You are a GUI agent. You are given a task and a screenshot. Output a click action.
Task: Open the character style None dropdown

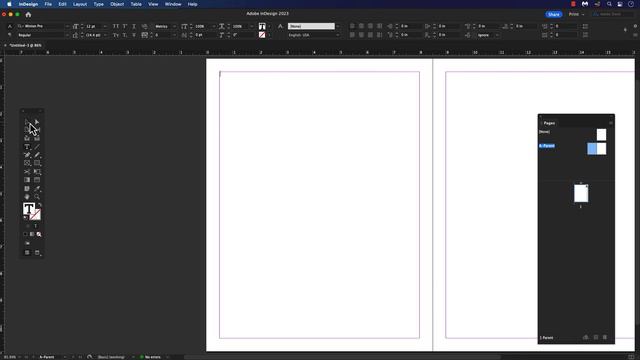pyautogui.click(x=338, y=26)
